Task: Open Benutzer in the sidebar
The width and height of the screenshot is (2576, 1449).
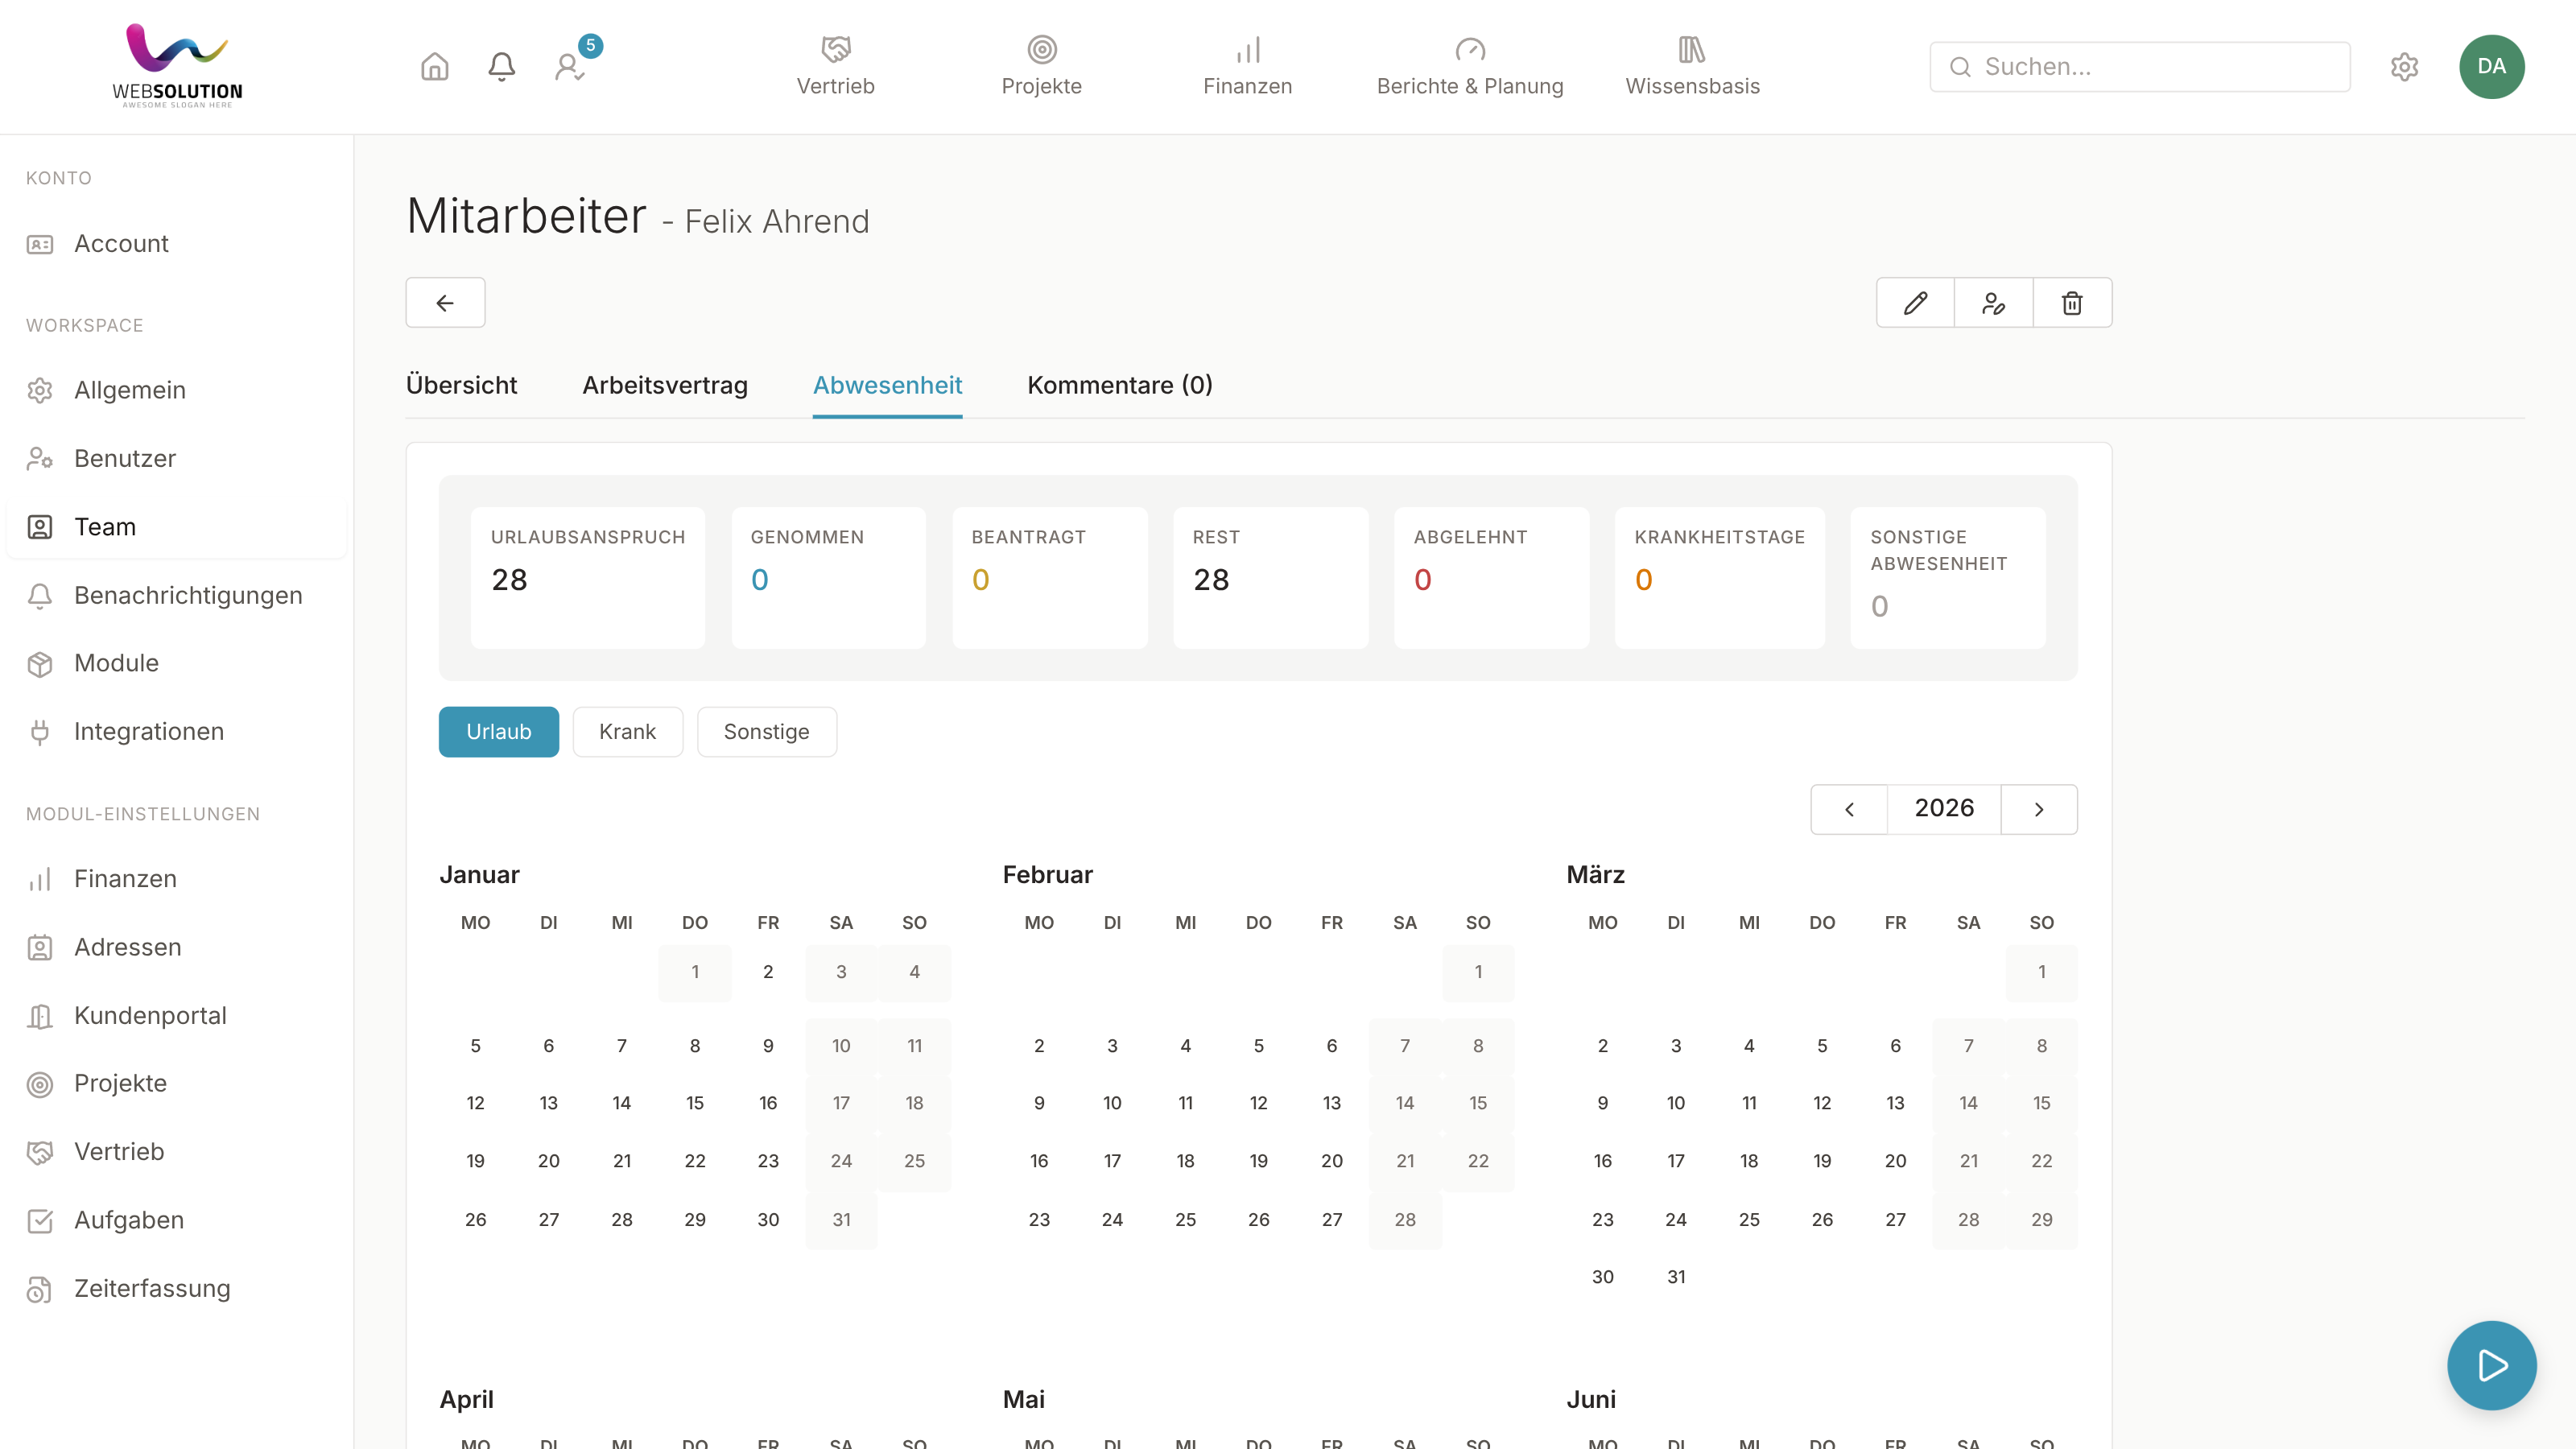Action: coord(176,458)
